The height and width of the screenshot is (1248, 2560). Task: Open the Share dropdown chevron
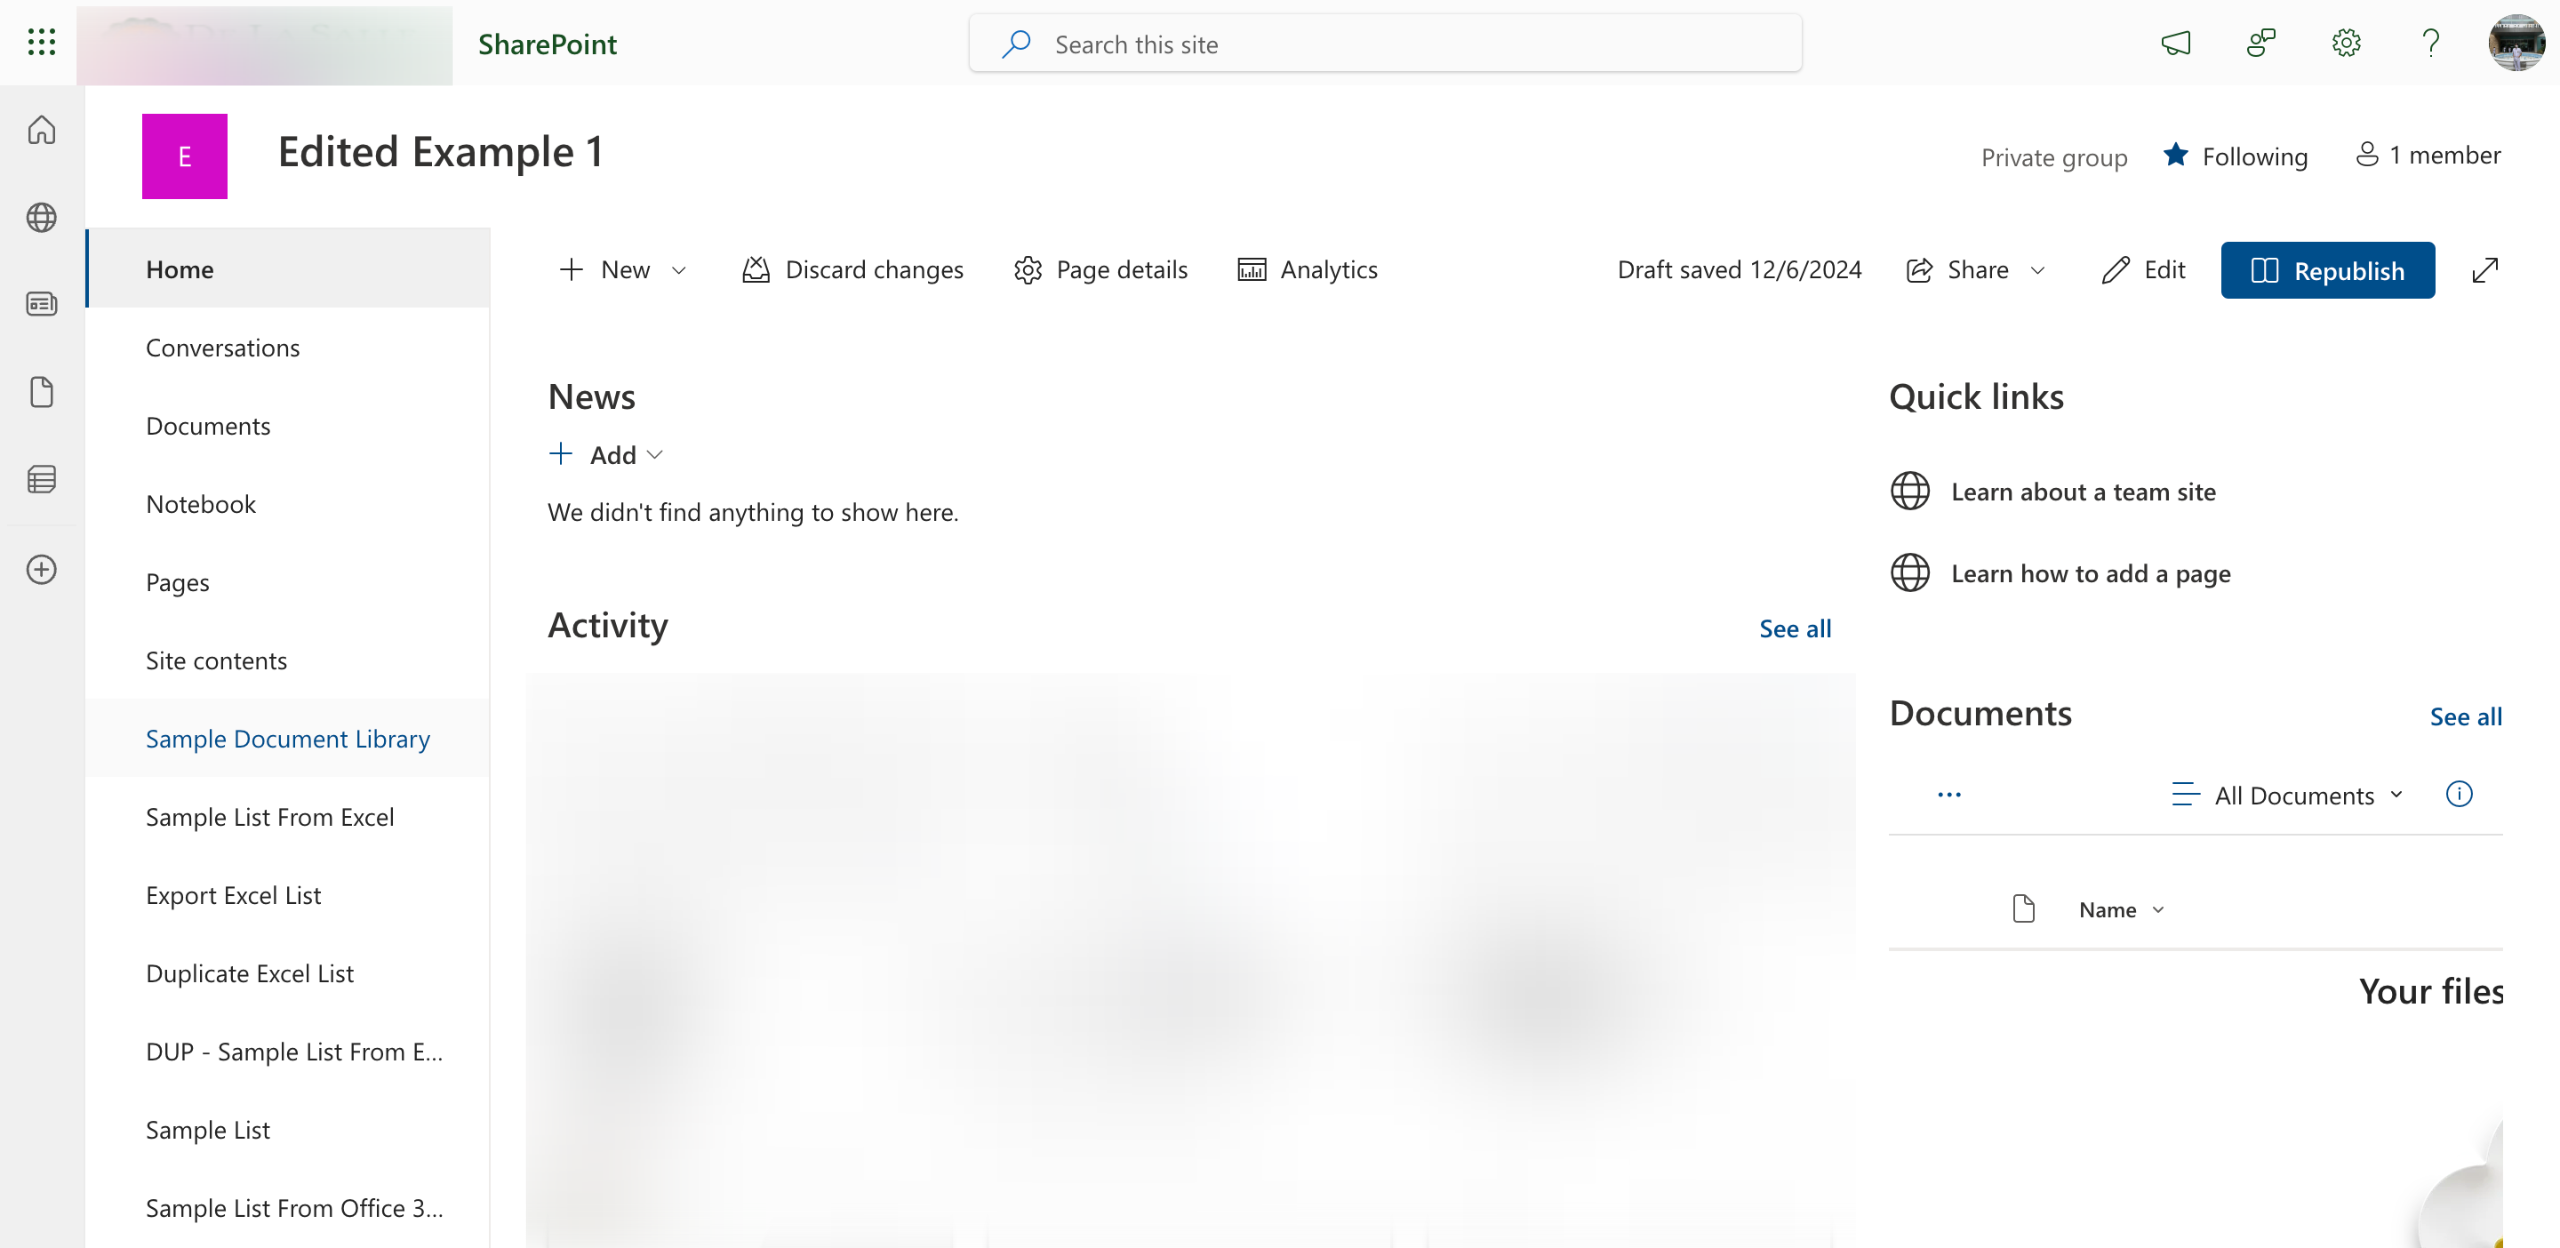2038,270
